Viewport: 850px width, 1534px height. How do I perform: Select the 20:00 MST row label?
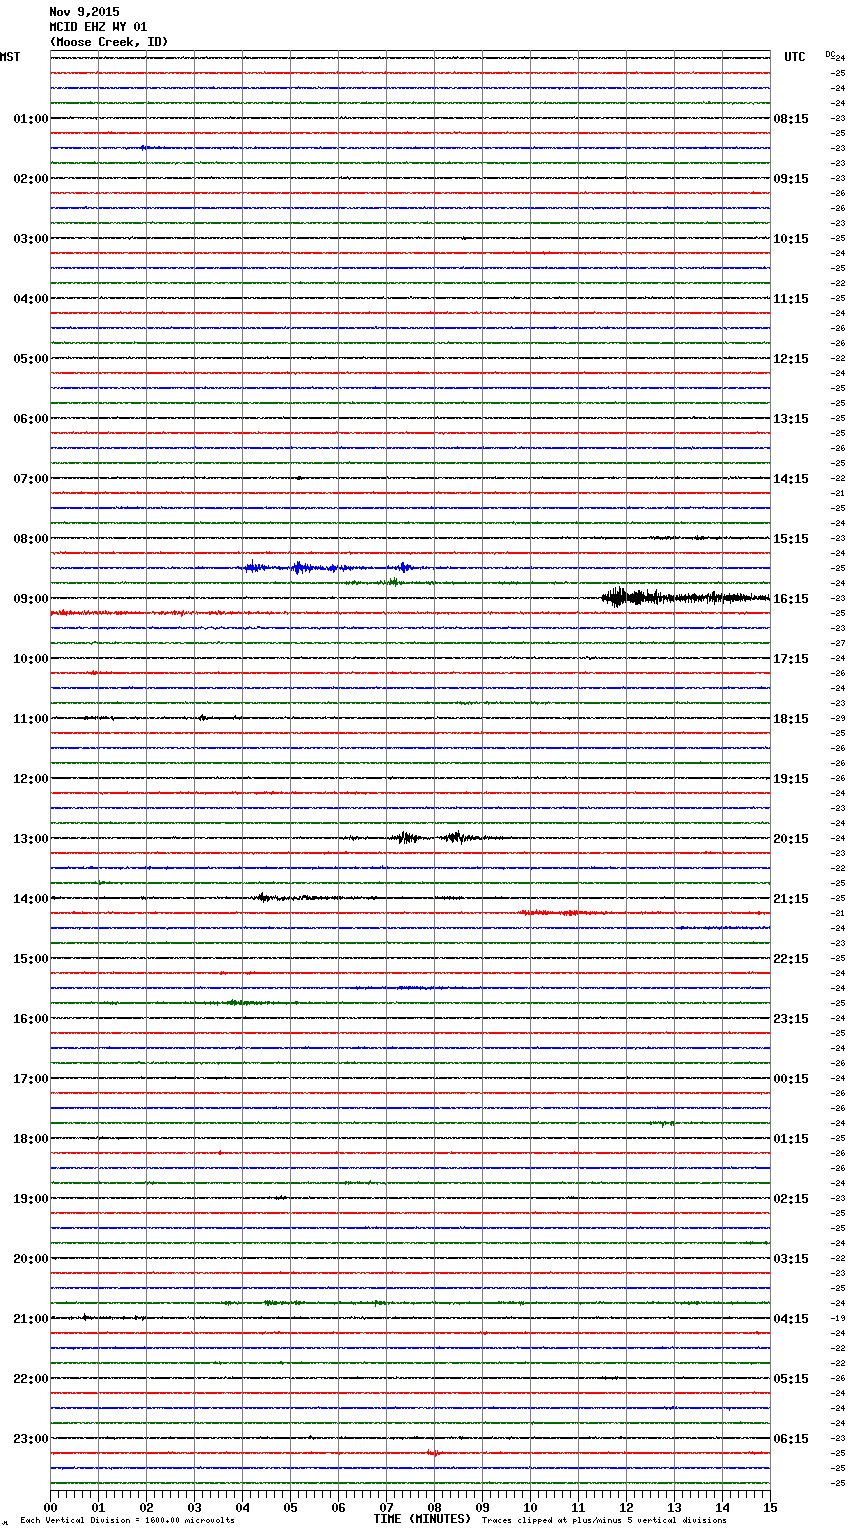pyautogui.click(x=31, y=1259)
